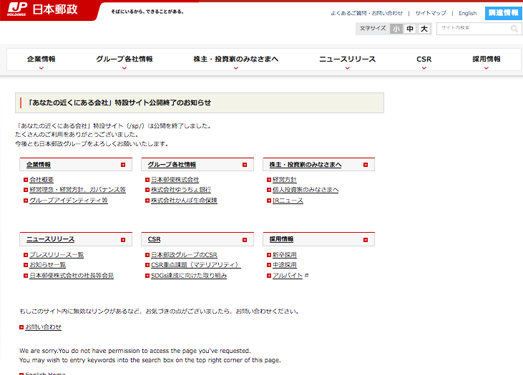This screenshot has height=375, width=523.
Task: Switch to the English site
Action: coord(468,13)
